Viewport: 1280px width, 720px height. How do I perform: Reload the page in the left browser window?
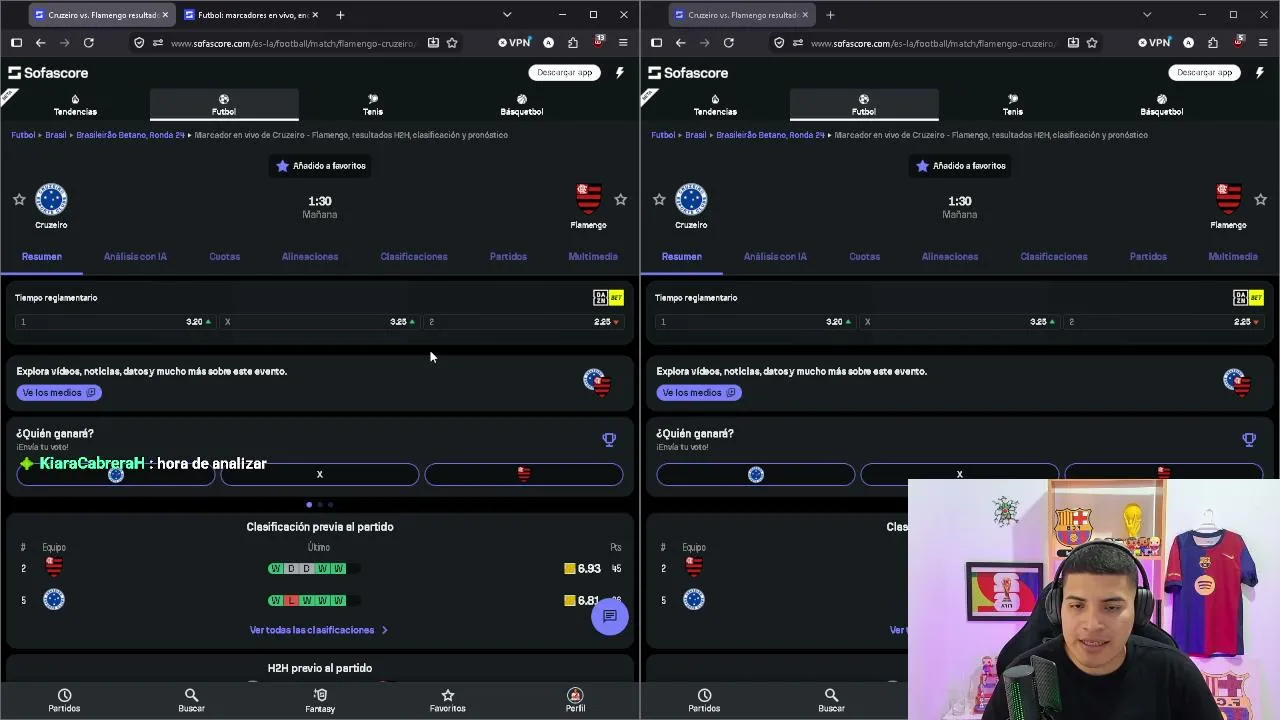89,43
